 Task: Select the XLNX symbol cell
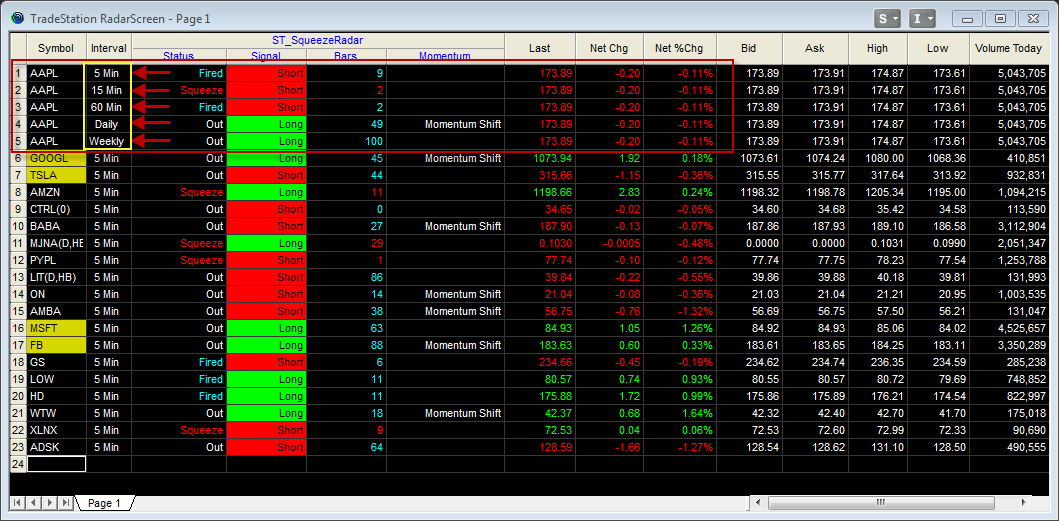pyautogui.click(x=57, y=430)
